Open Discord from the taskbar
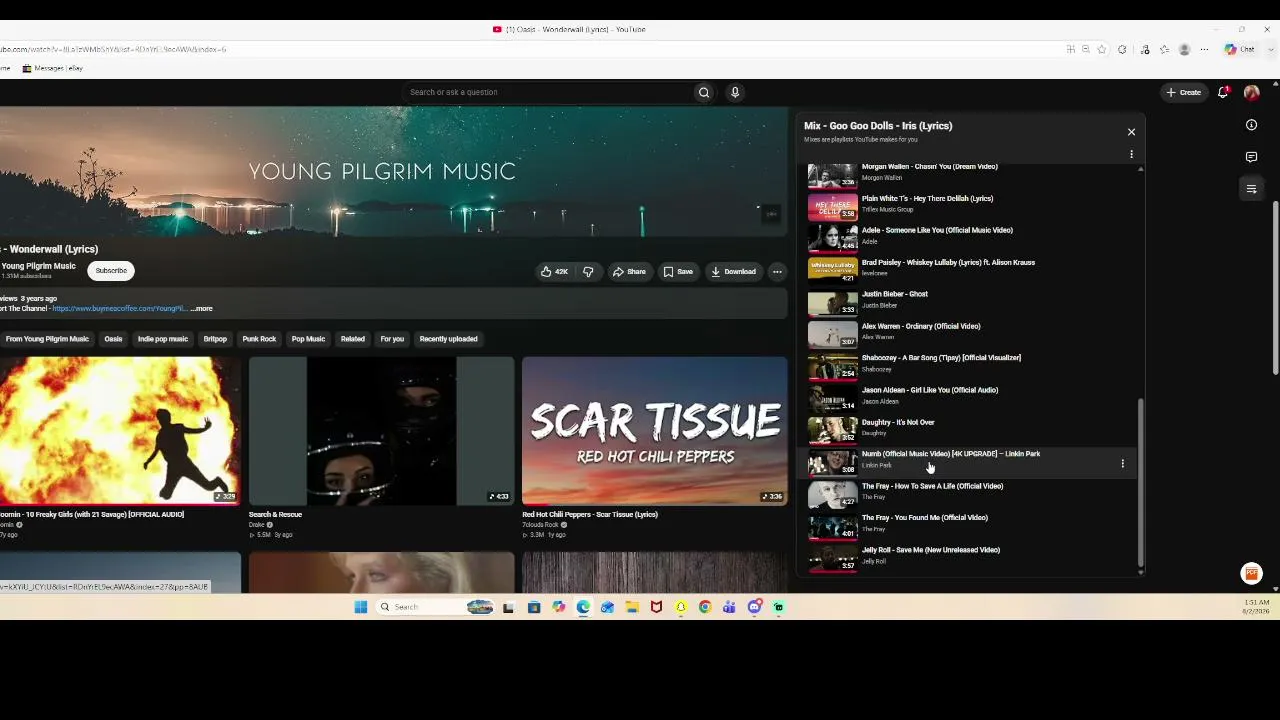Image resolution: width=1280 pixels, height=720 pixels. click(x=754, y=607)
